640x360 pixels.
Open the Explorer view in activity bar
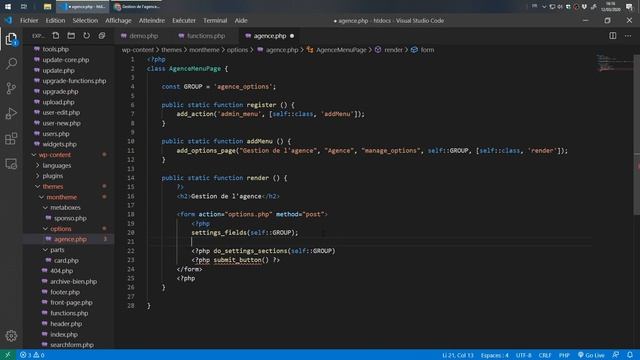pyautogui.click(x=11, y=39)
